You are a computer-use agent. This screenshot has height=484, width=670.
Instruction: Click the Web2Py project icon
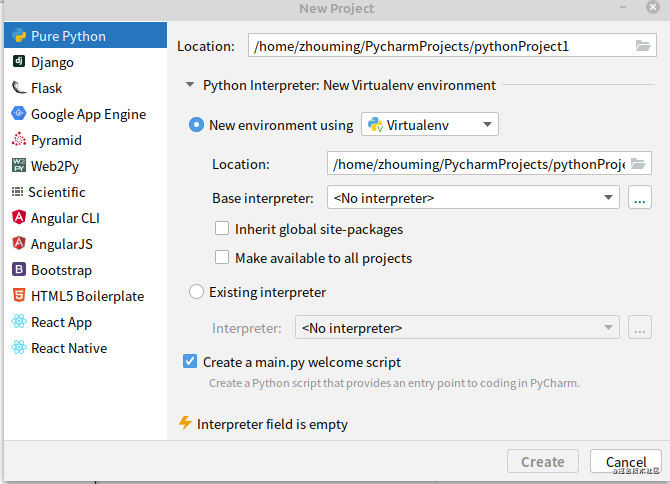(19, 166)
